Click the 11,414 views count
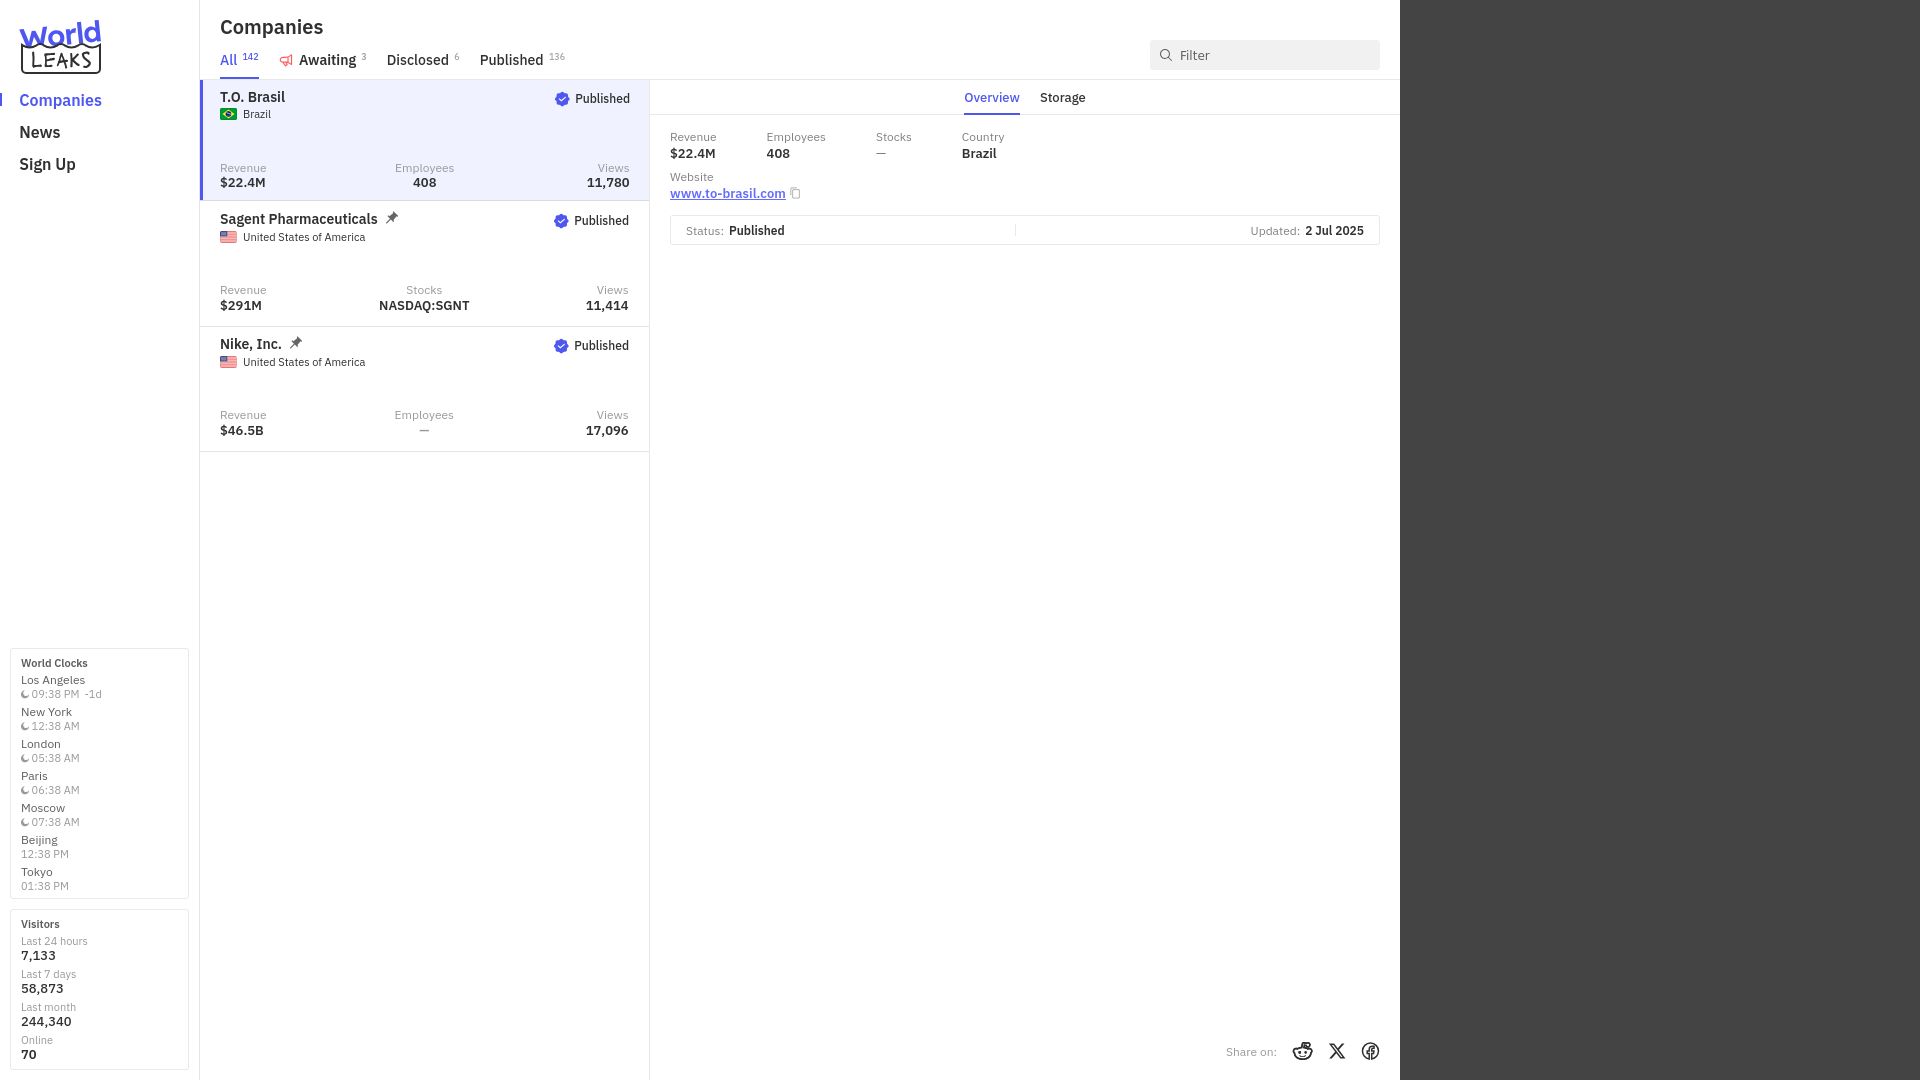This screenshot has height=1080, width=1920. pyautogui.click(x=607, y=306)
